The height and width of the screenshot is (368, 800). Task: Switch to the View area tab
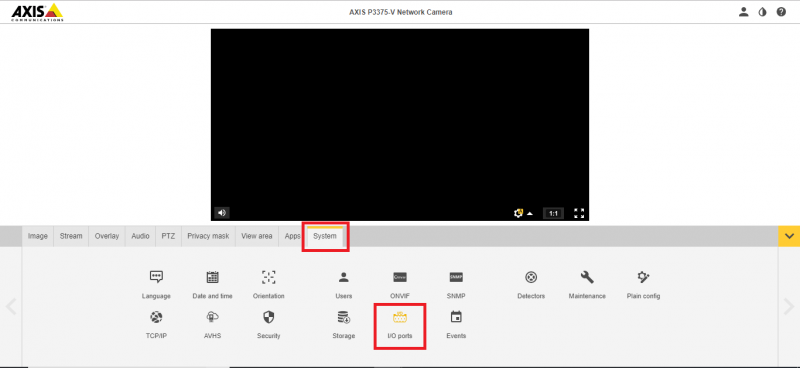click(x=257, y=236)
